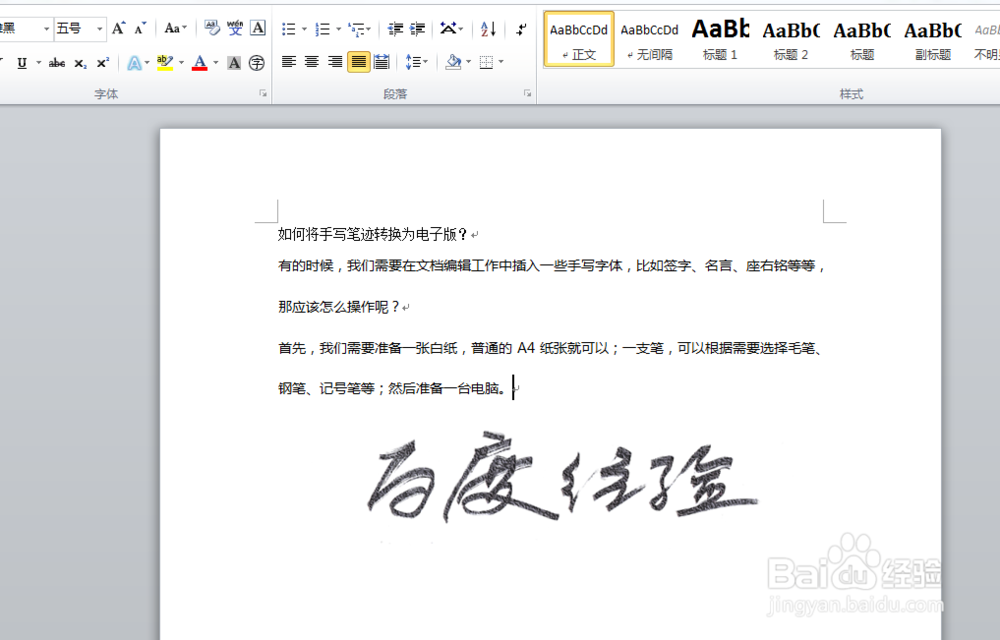
Task: Expand underline style dropdown arrow
Action: [x=38, y=62]
